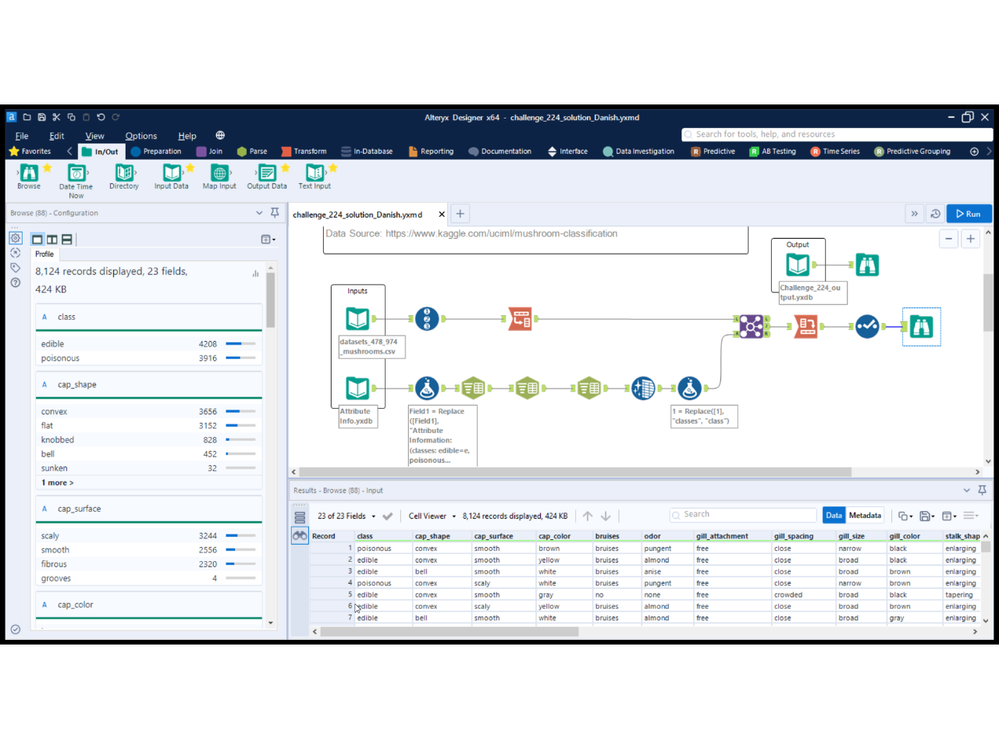Open the profile options dropdown
999x749 pixels.
268,239
